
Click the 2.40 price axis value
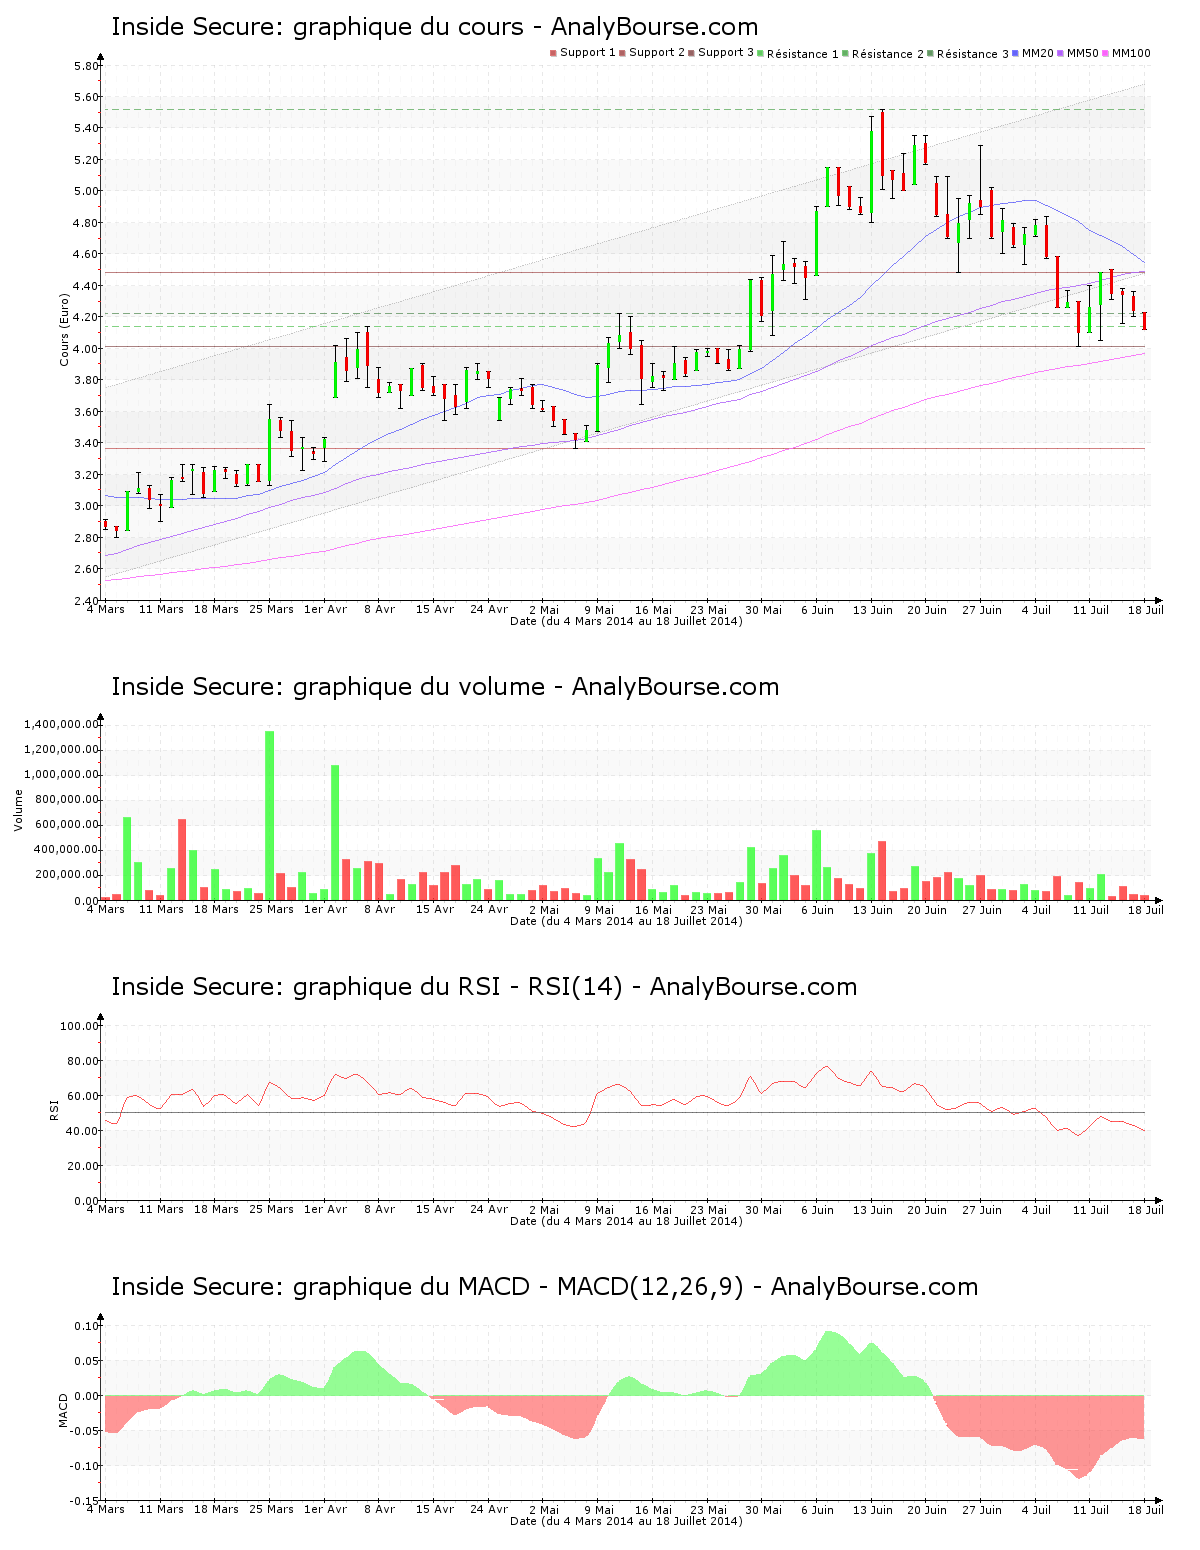(x=87, y=601)
